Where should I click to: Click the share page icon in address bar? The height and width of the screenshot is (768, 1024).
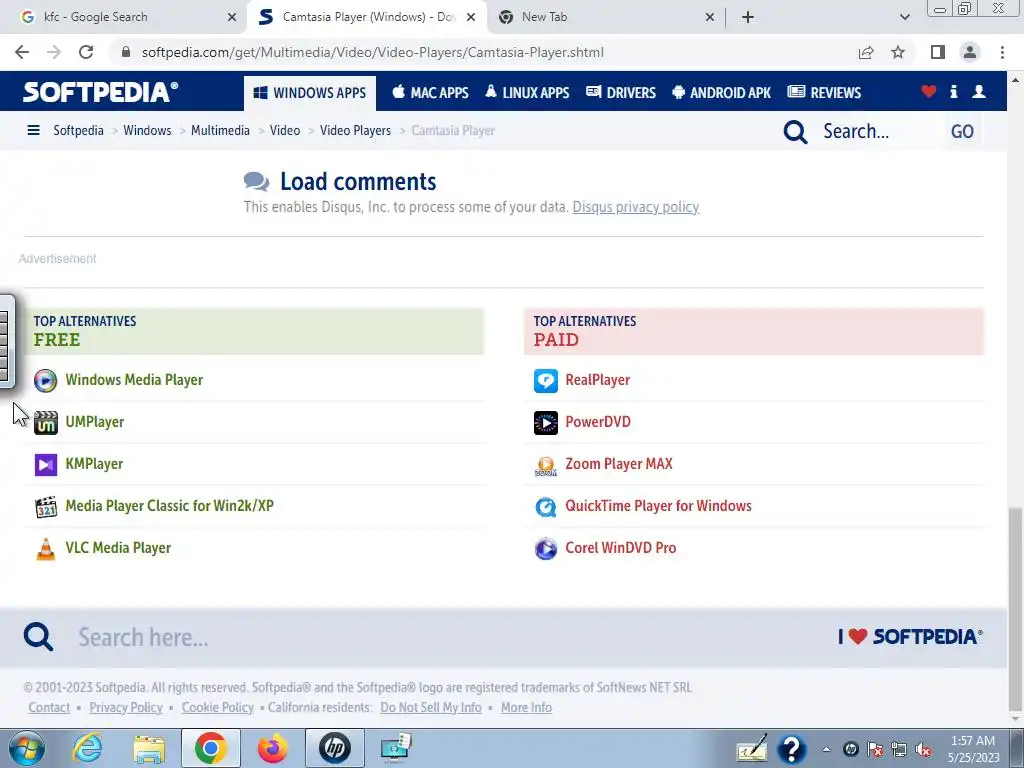(866, 52)
